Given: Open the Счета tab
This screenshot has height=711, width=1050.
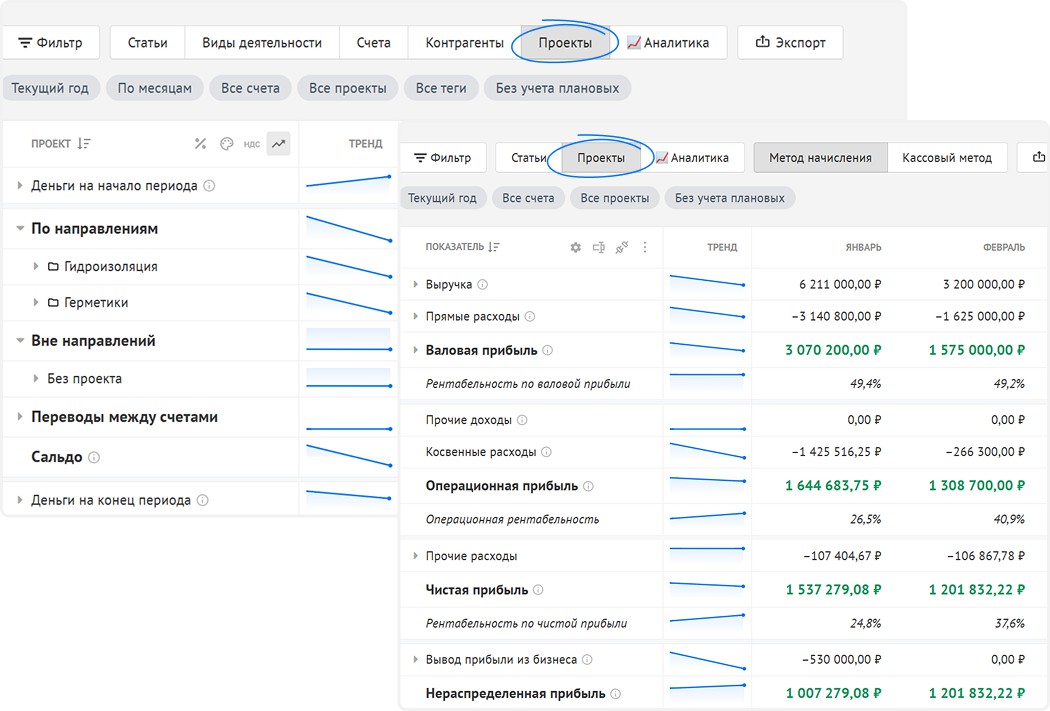Looking at the screenshot, I should (x=373, y=43).
